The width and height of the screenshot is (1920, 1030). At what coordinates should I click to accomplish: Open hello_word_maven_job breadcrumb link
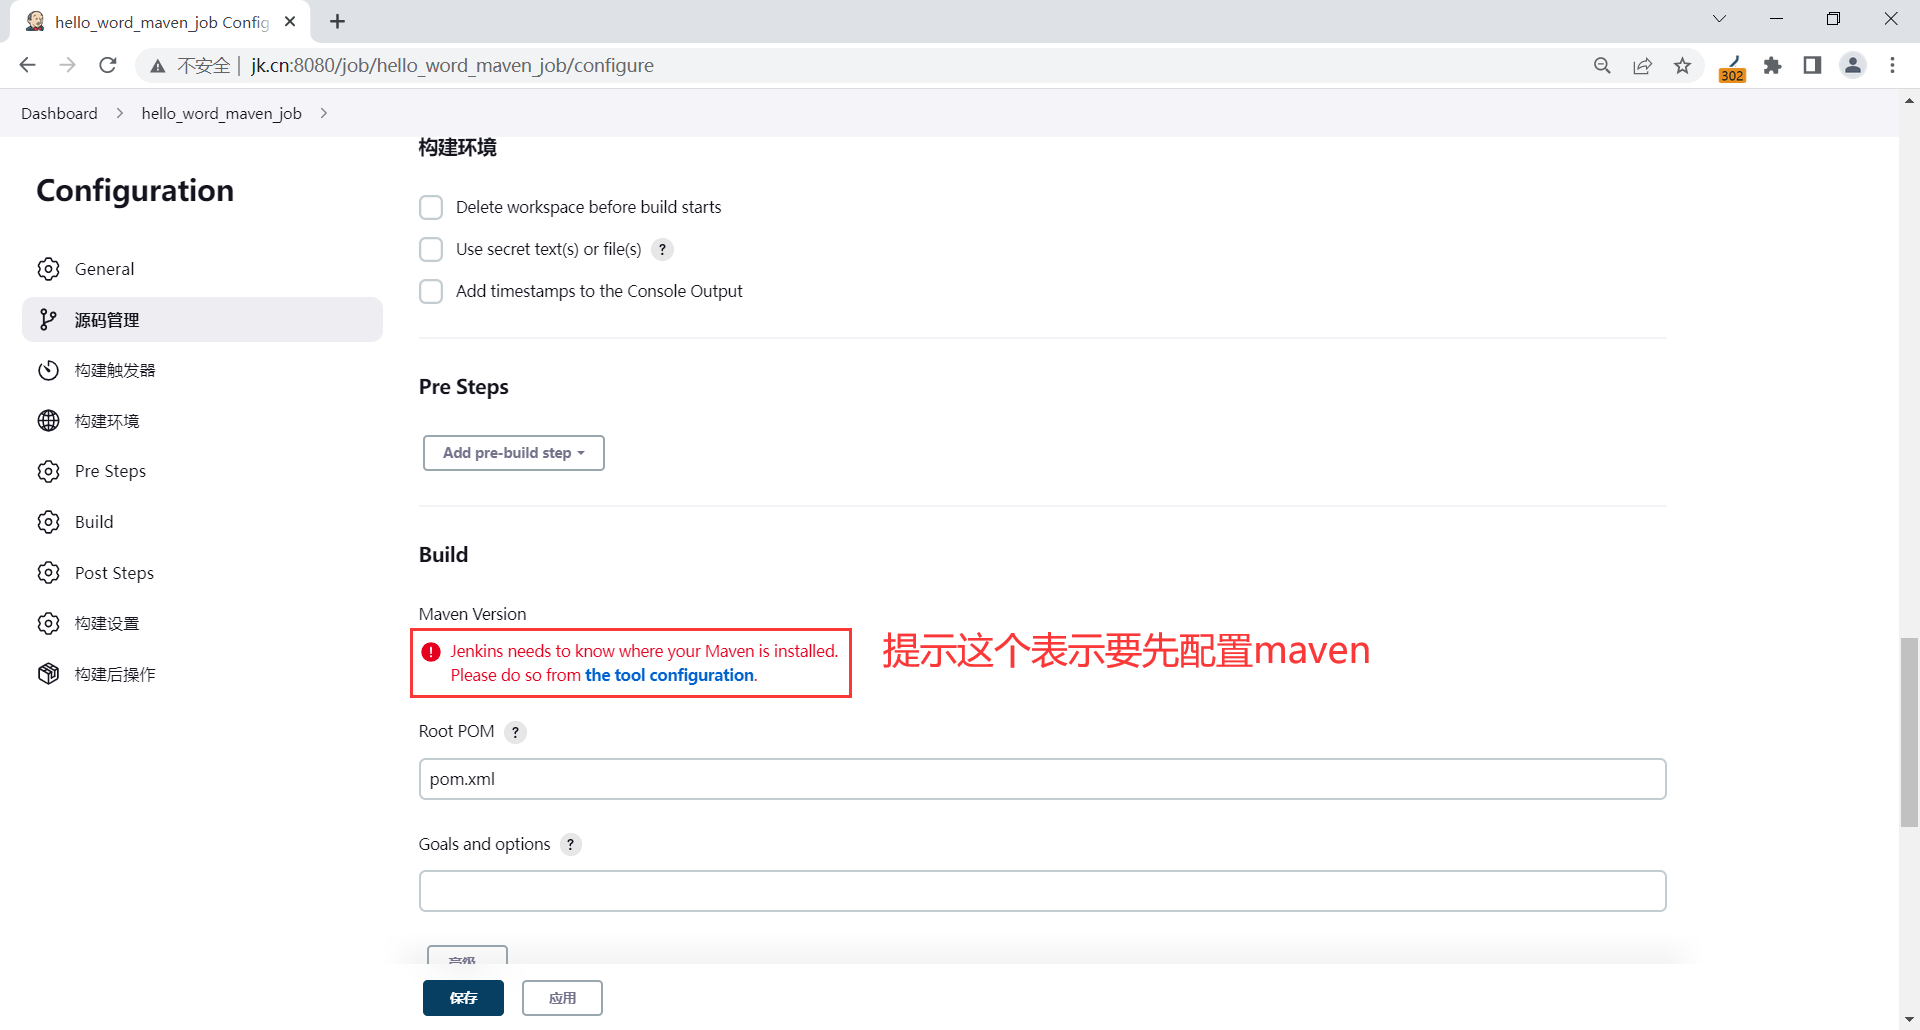coord(221,113)
